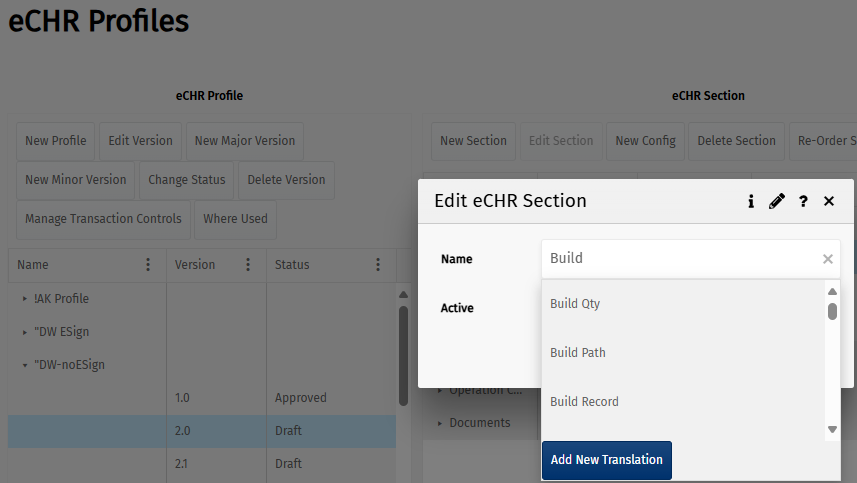
Task: Choose Build Path suggestion
Action: (578, 353)
